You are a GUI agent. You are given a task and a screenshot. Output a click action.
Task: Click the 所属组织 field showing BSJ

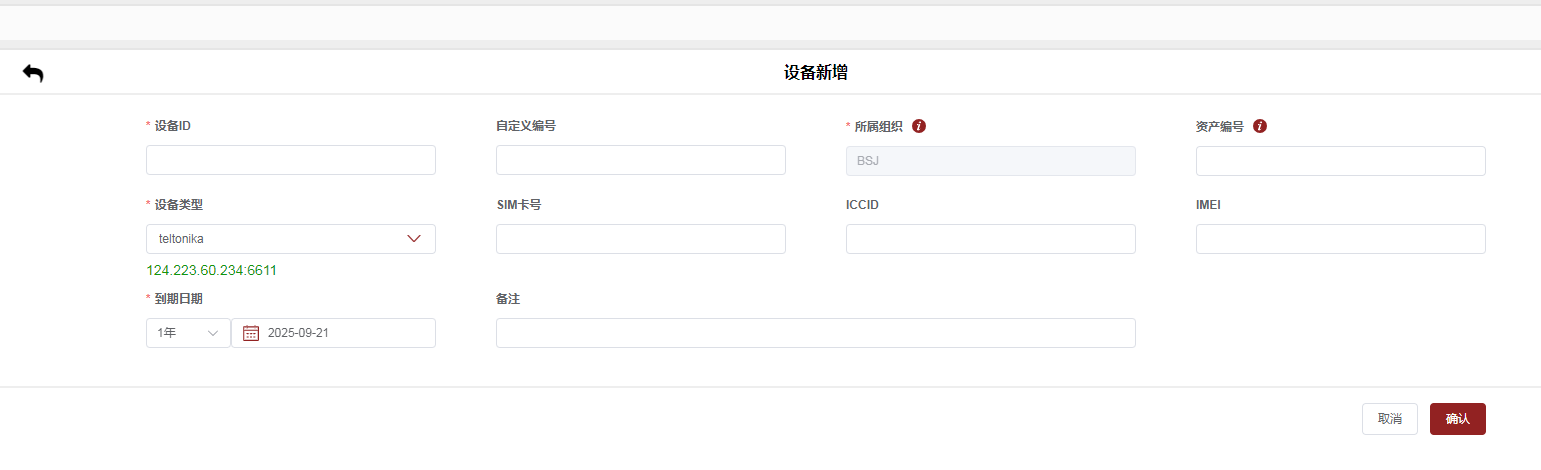click(x=990, y=160)
